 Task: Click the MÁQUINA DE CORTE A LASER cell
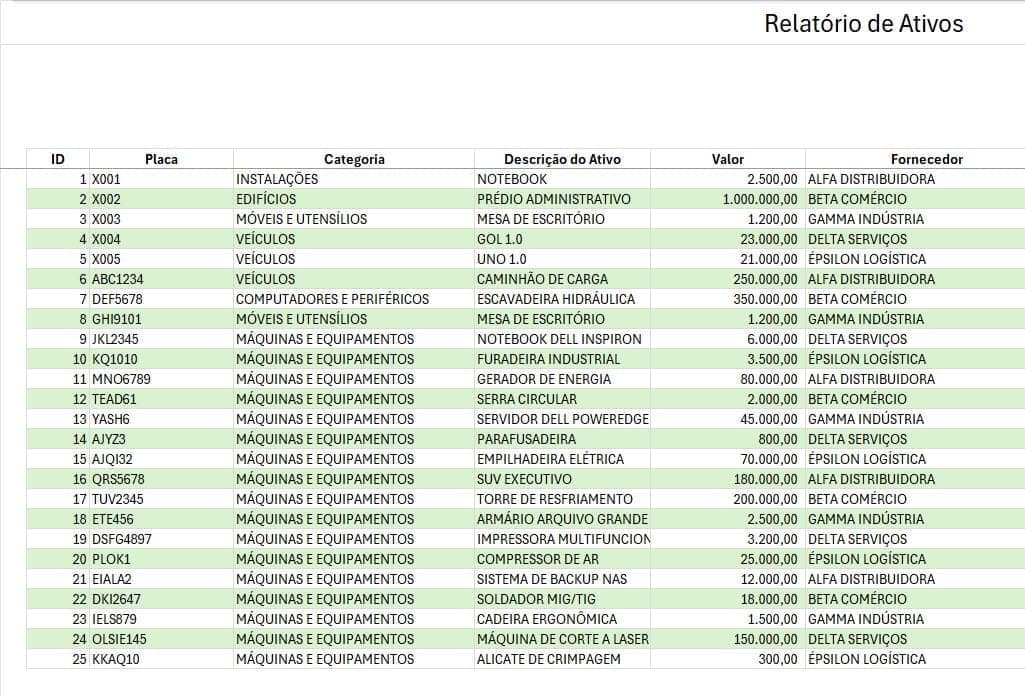point(562,639)
